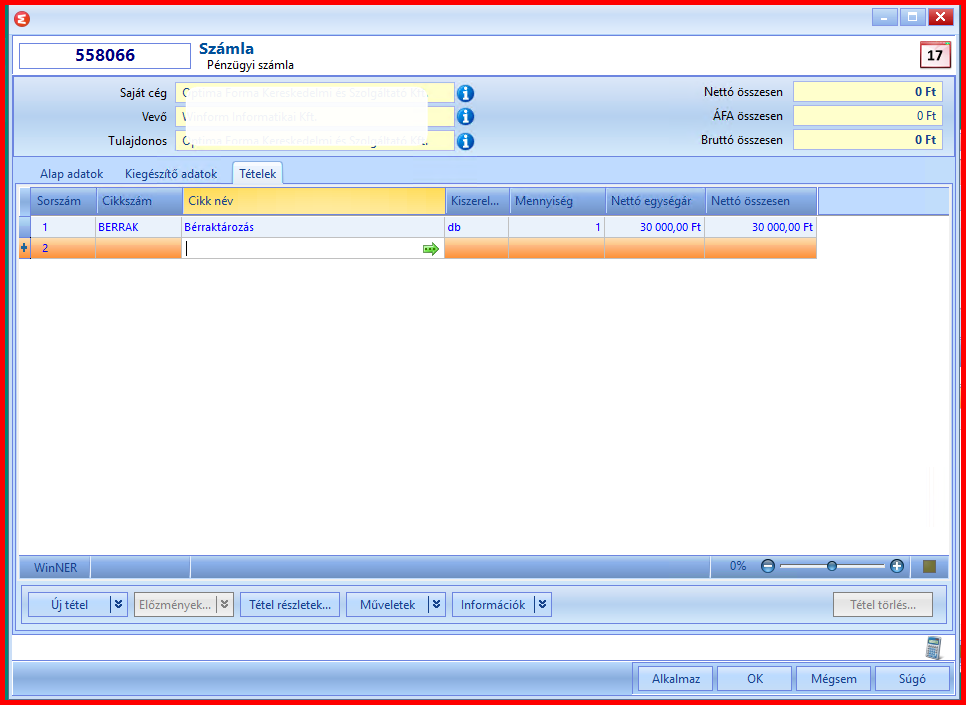Select the BERRAK cell
The image size is (966, 705).
pos(139,227)
